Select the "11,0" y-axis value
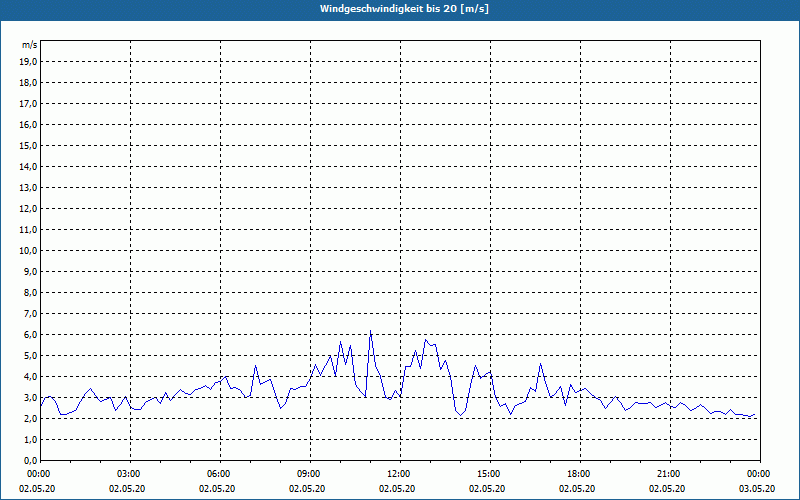800x500 pixels. 28,230
